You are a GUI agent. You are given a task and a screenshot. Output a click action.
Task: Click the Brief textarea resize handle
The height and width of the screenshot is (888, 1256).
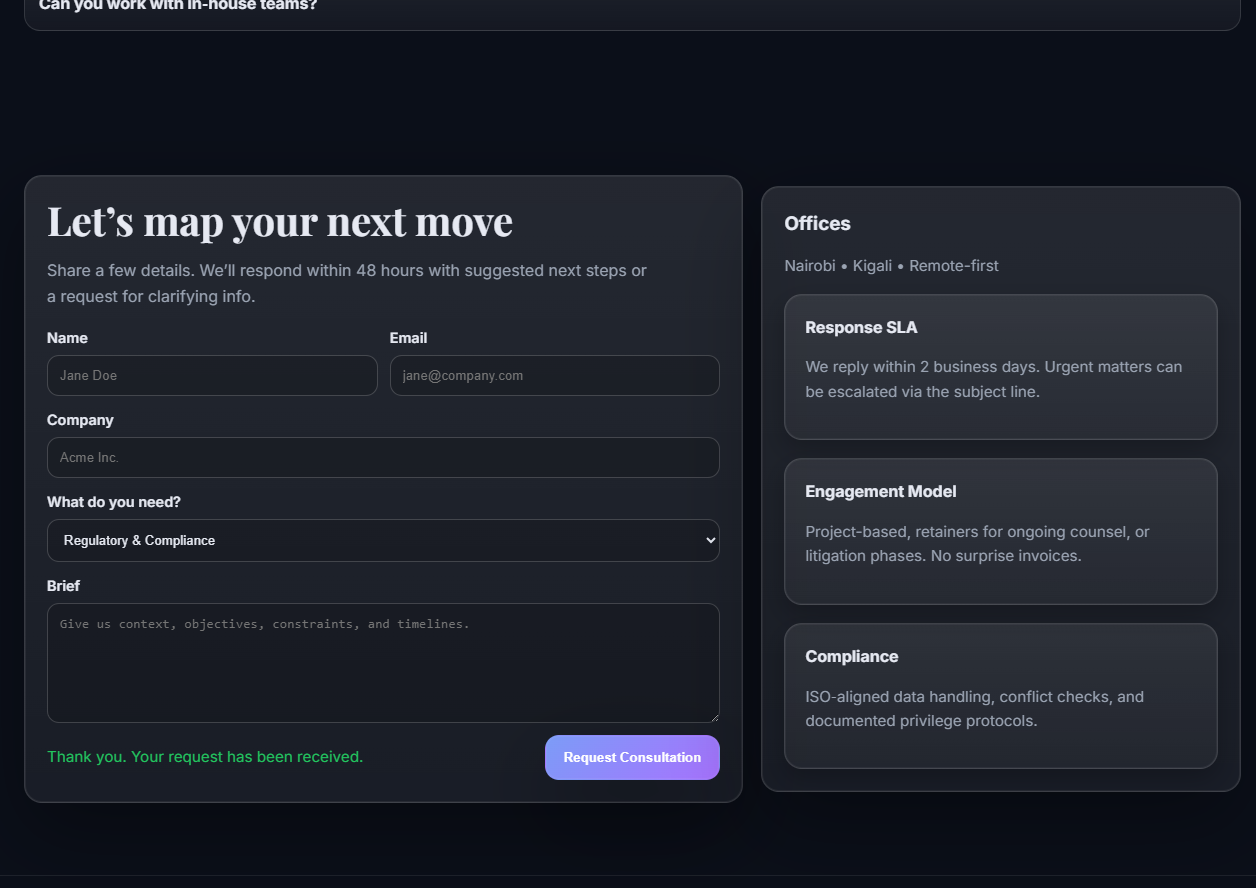pyautogui.click(x=714, y=717)
